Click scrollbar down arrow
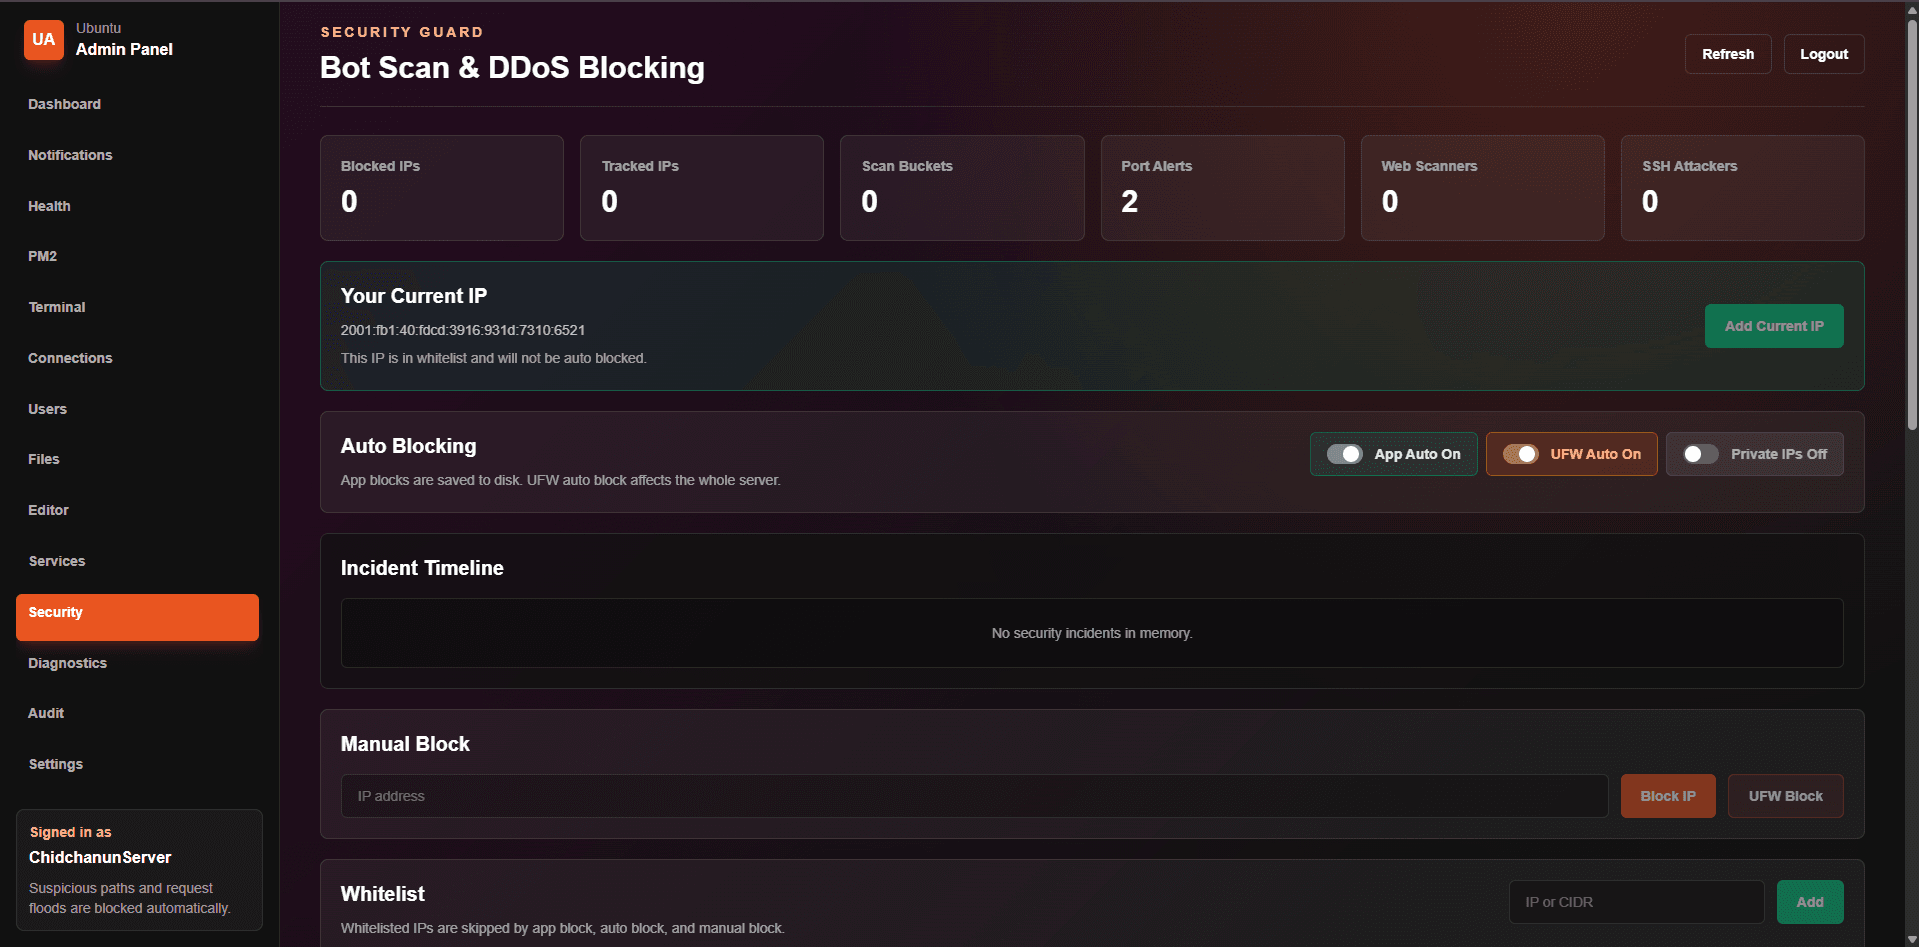This screenshot has width=1919, height=947. 1912,940
